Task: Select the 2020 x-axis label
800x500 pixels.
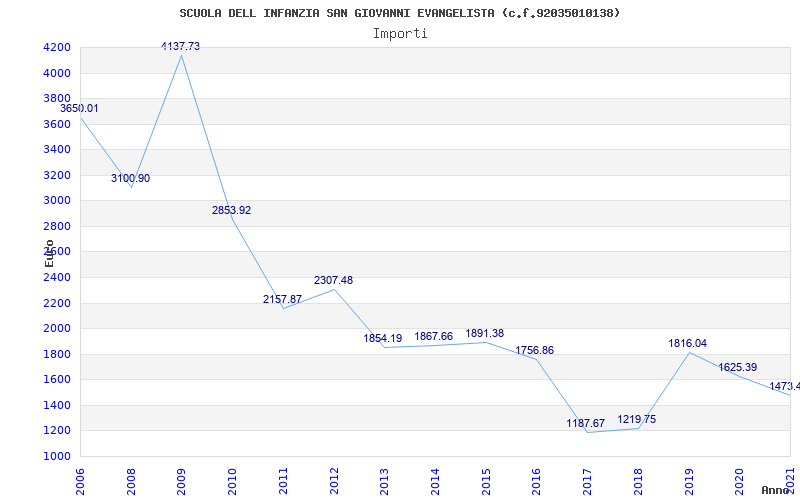Action: tap(739, 481)
